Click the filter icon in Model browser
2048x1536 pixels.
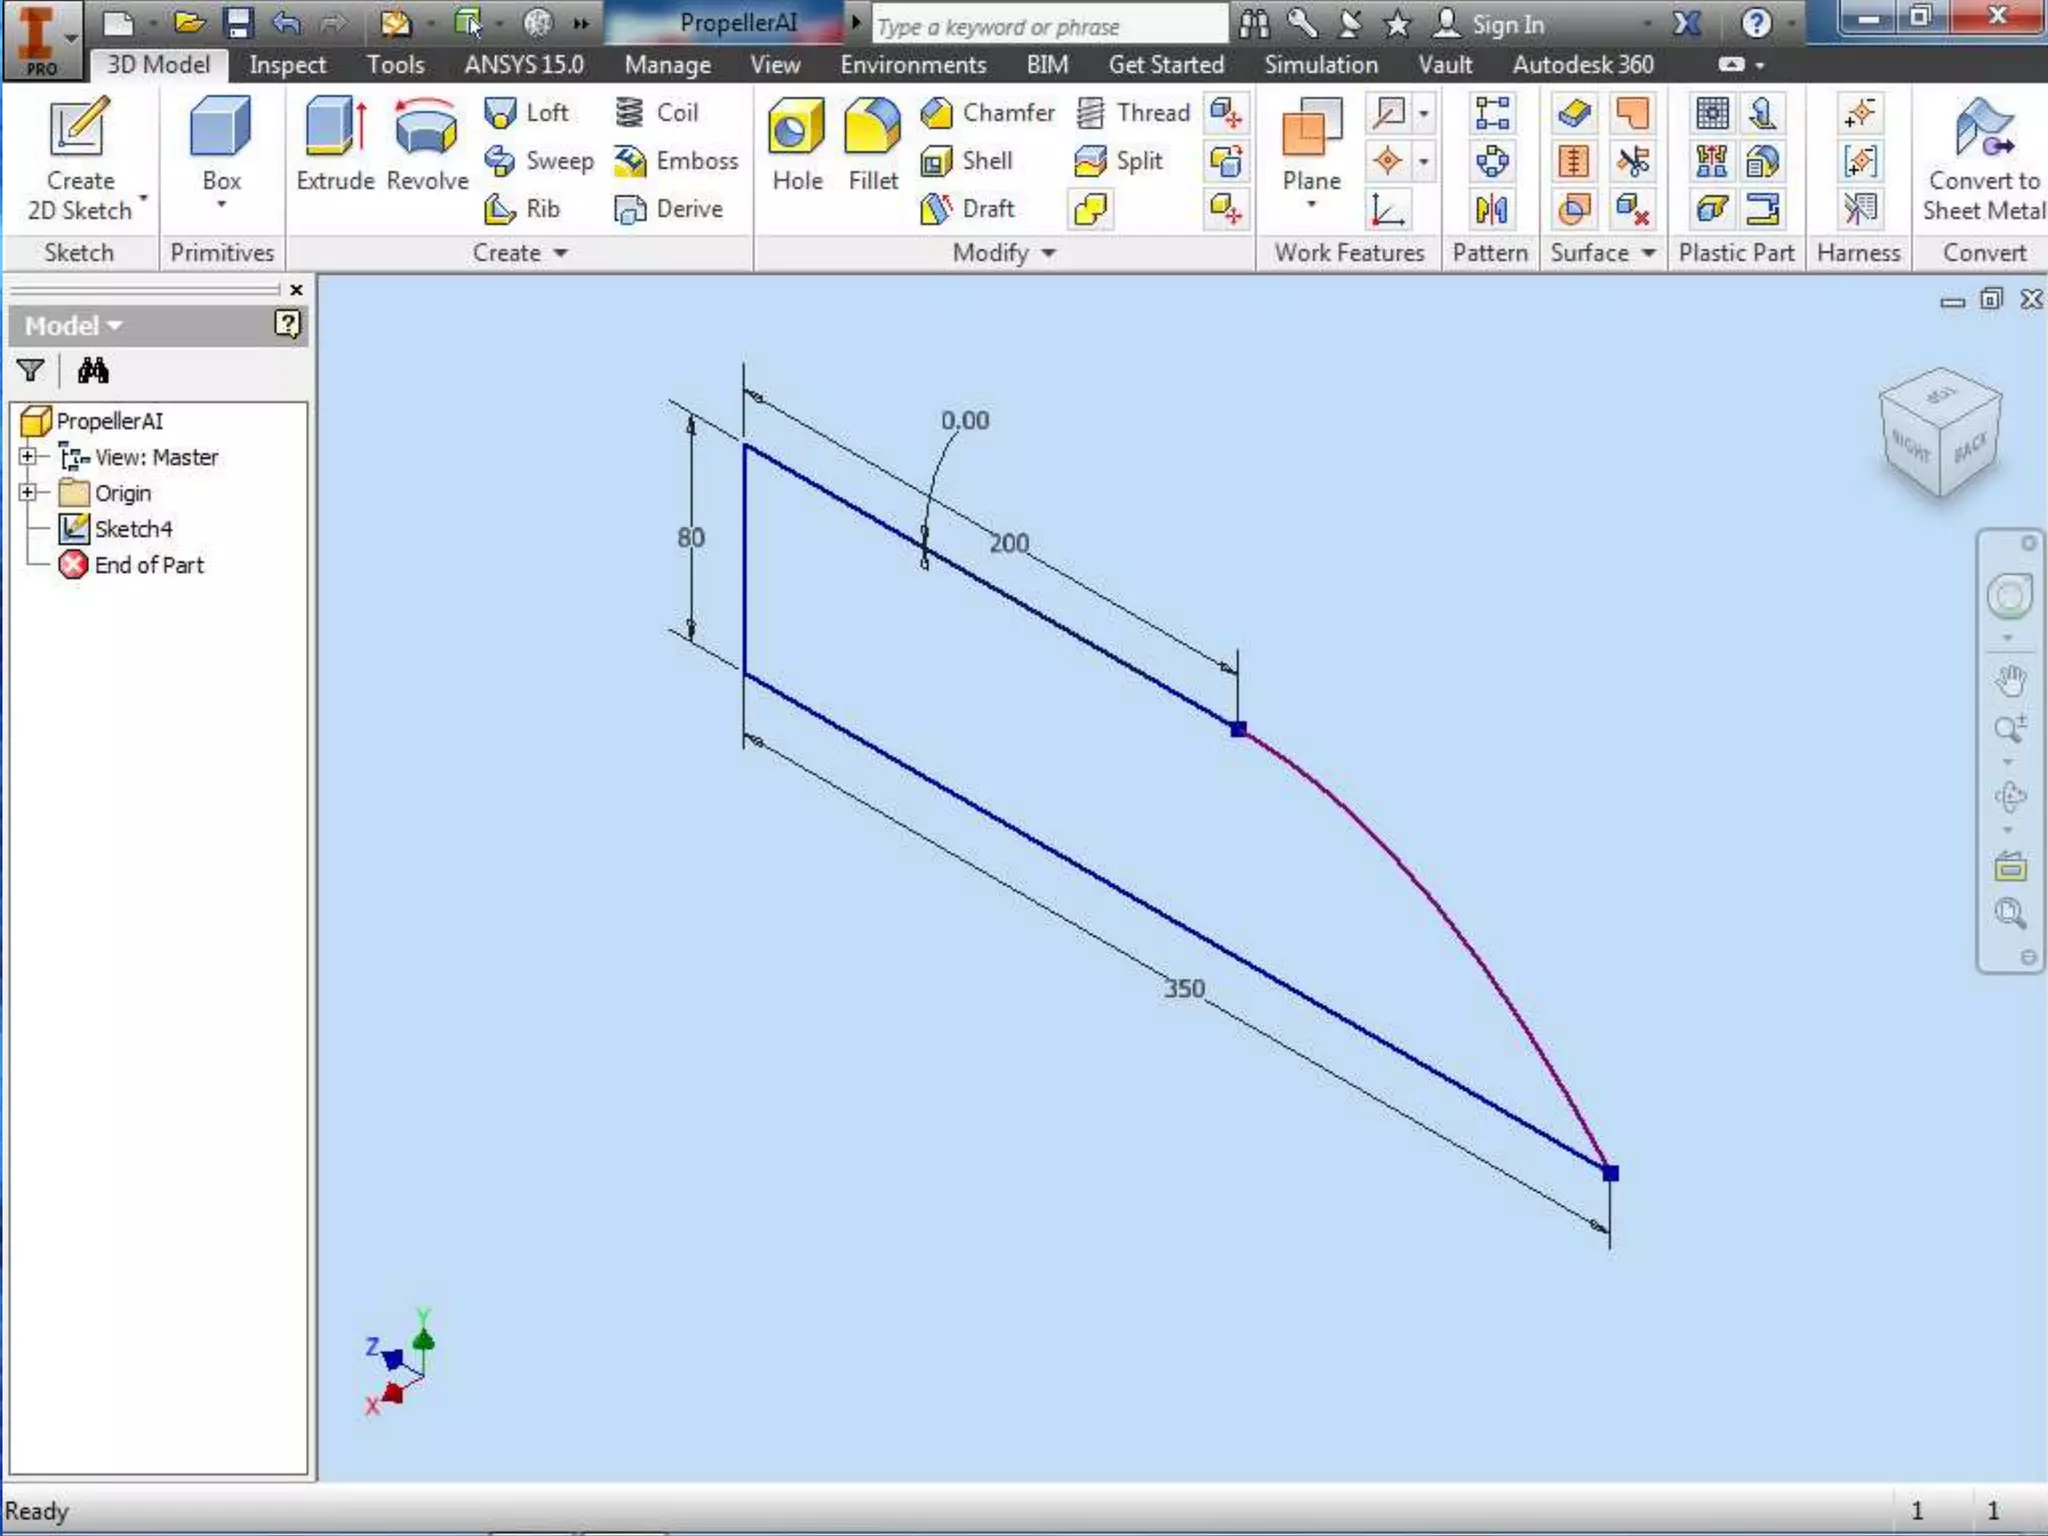coord(31,371)
